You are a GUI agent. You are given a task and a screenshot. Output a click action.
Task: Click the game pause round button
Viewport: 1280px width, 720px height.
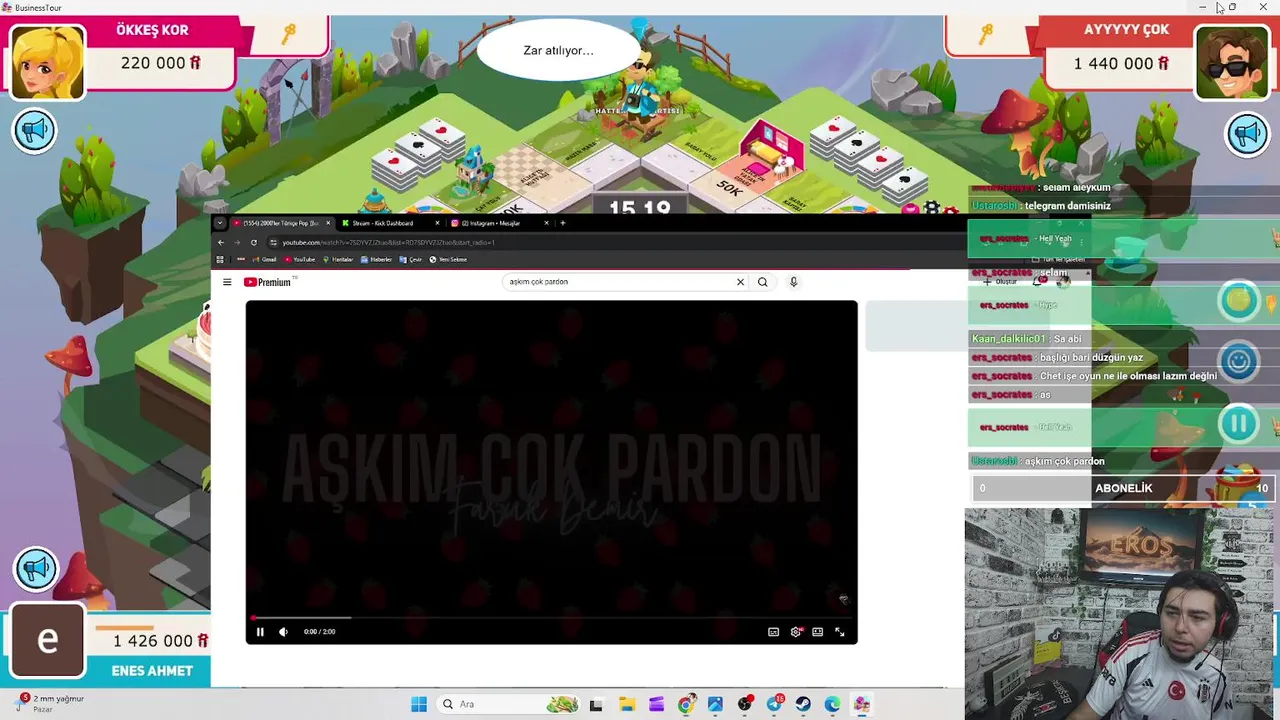1239,424
